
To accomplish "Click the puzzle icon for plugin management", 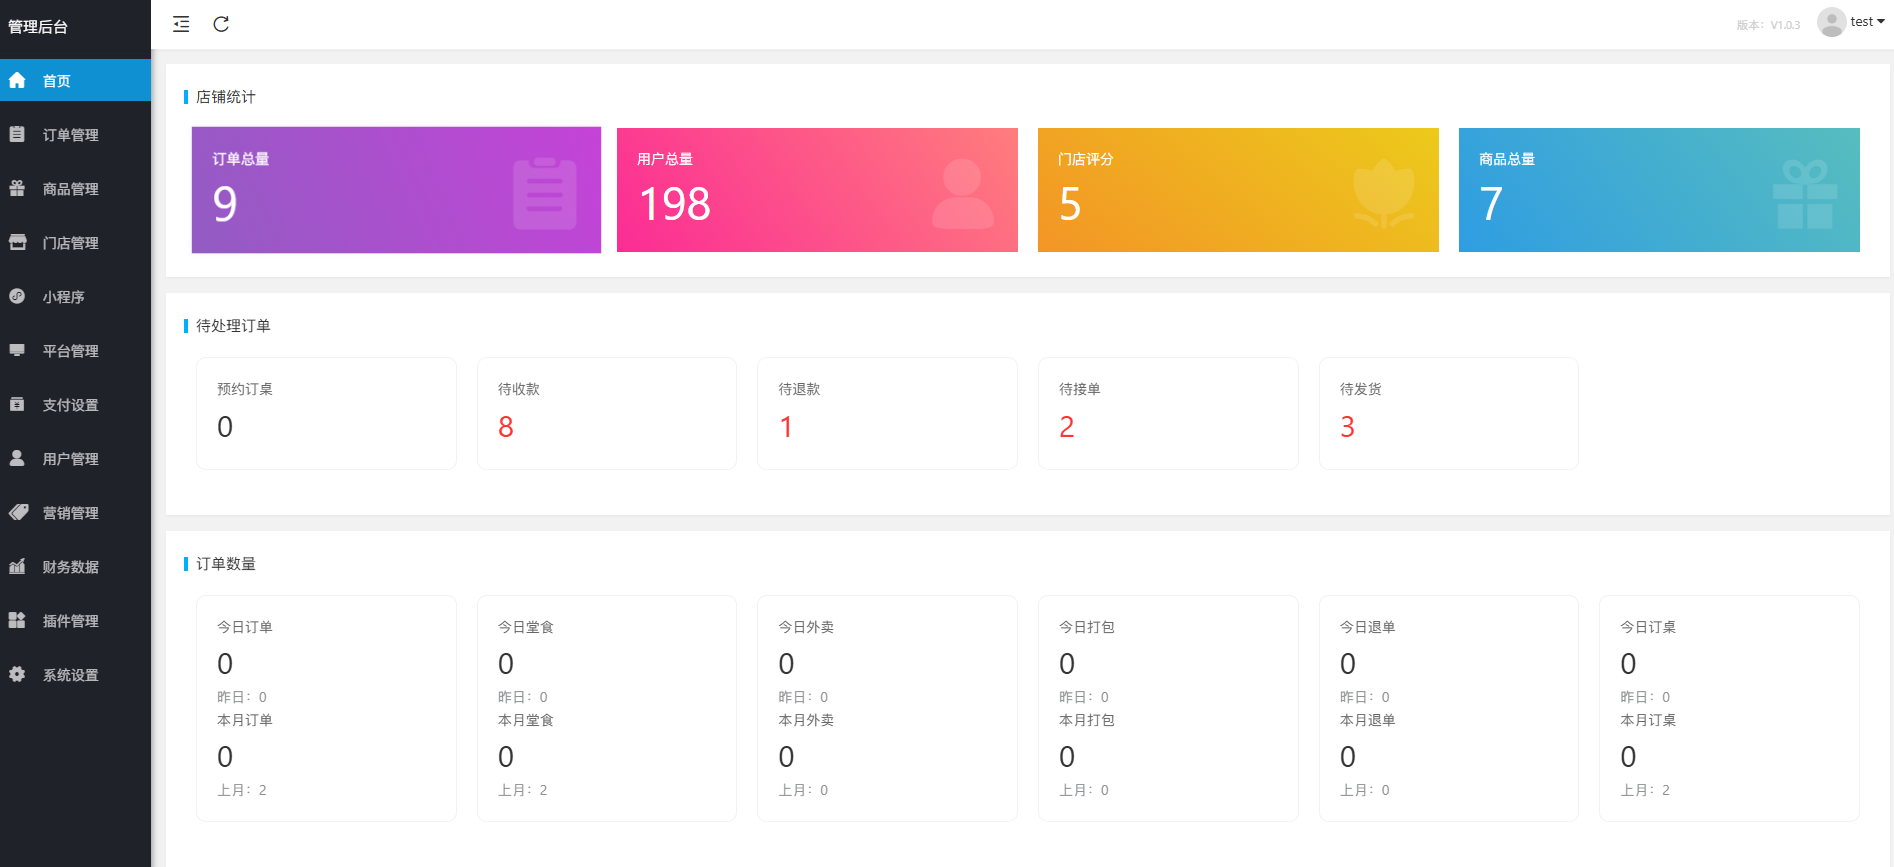I will click(x=18, y=620).
